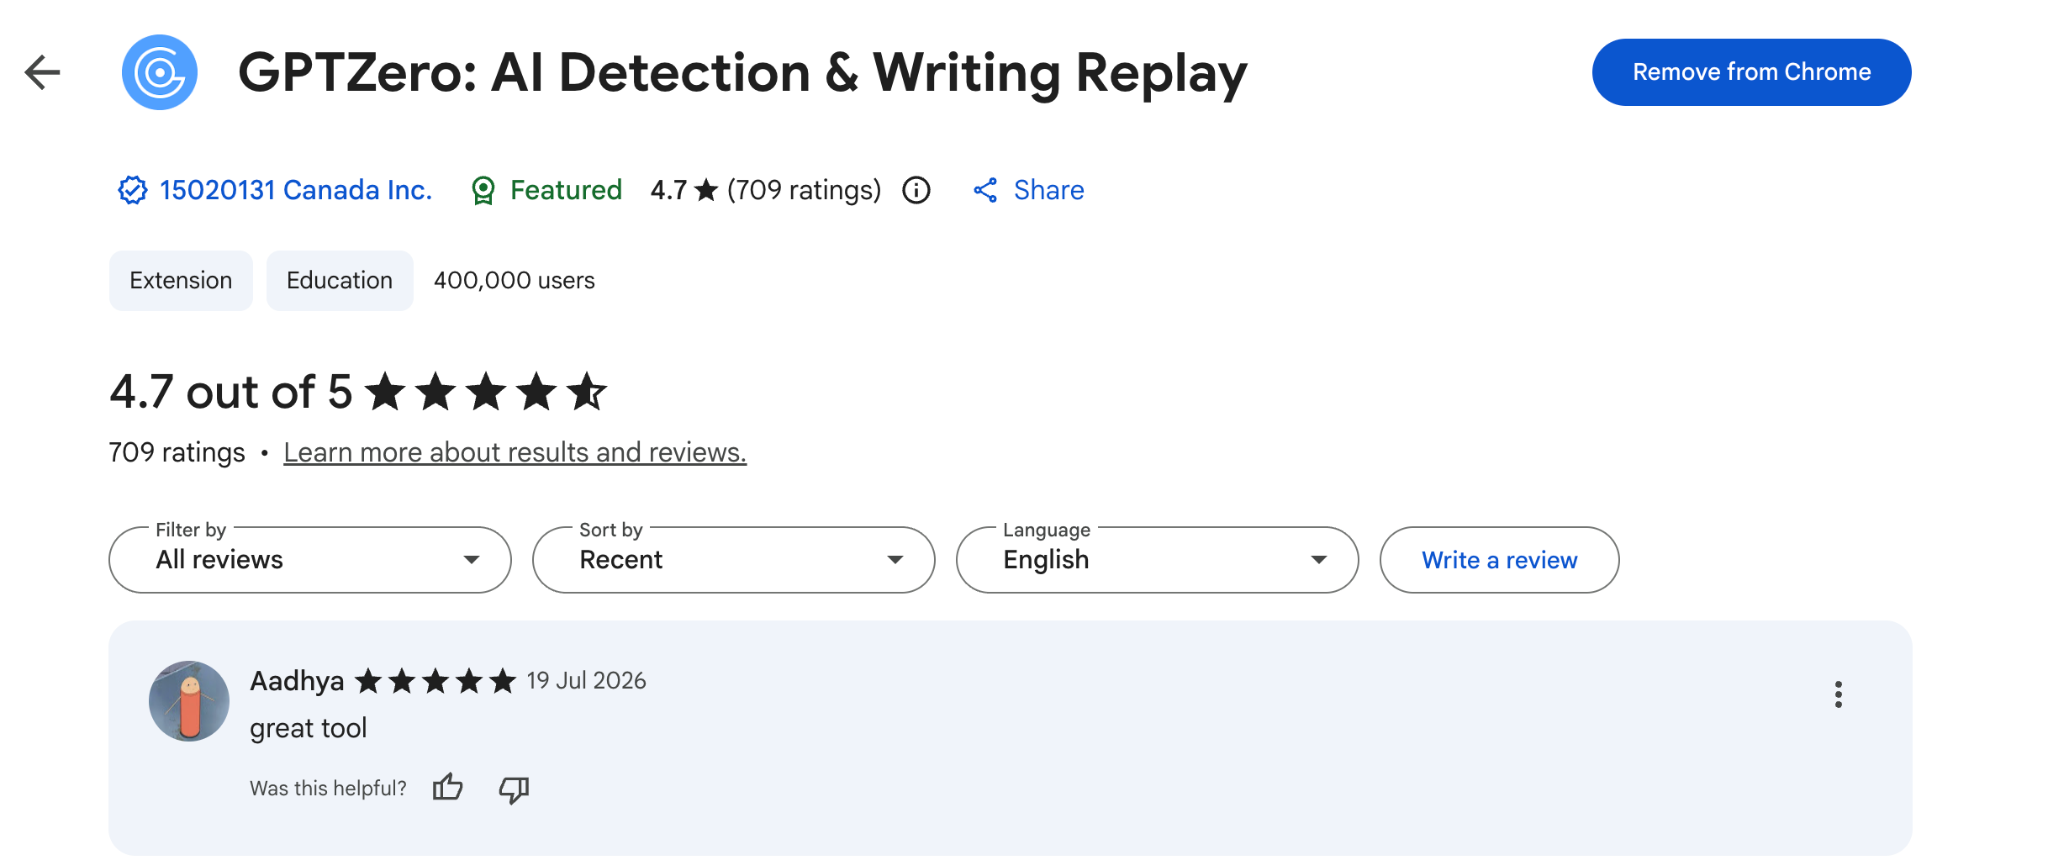Mark Aadhya's review as helpful with thumbs up
Screen dimensions: 2048x856
click(x=447, y=788)
